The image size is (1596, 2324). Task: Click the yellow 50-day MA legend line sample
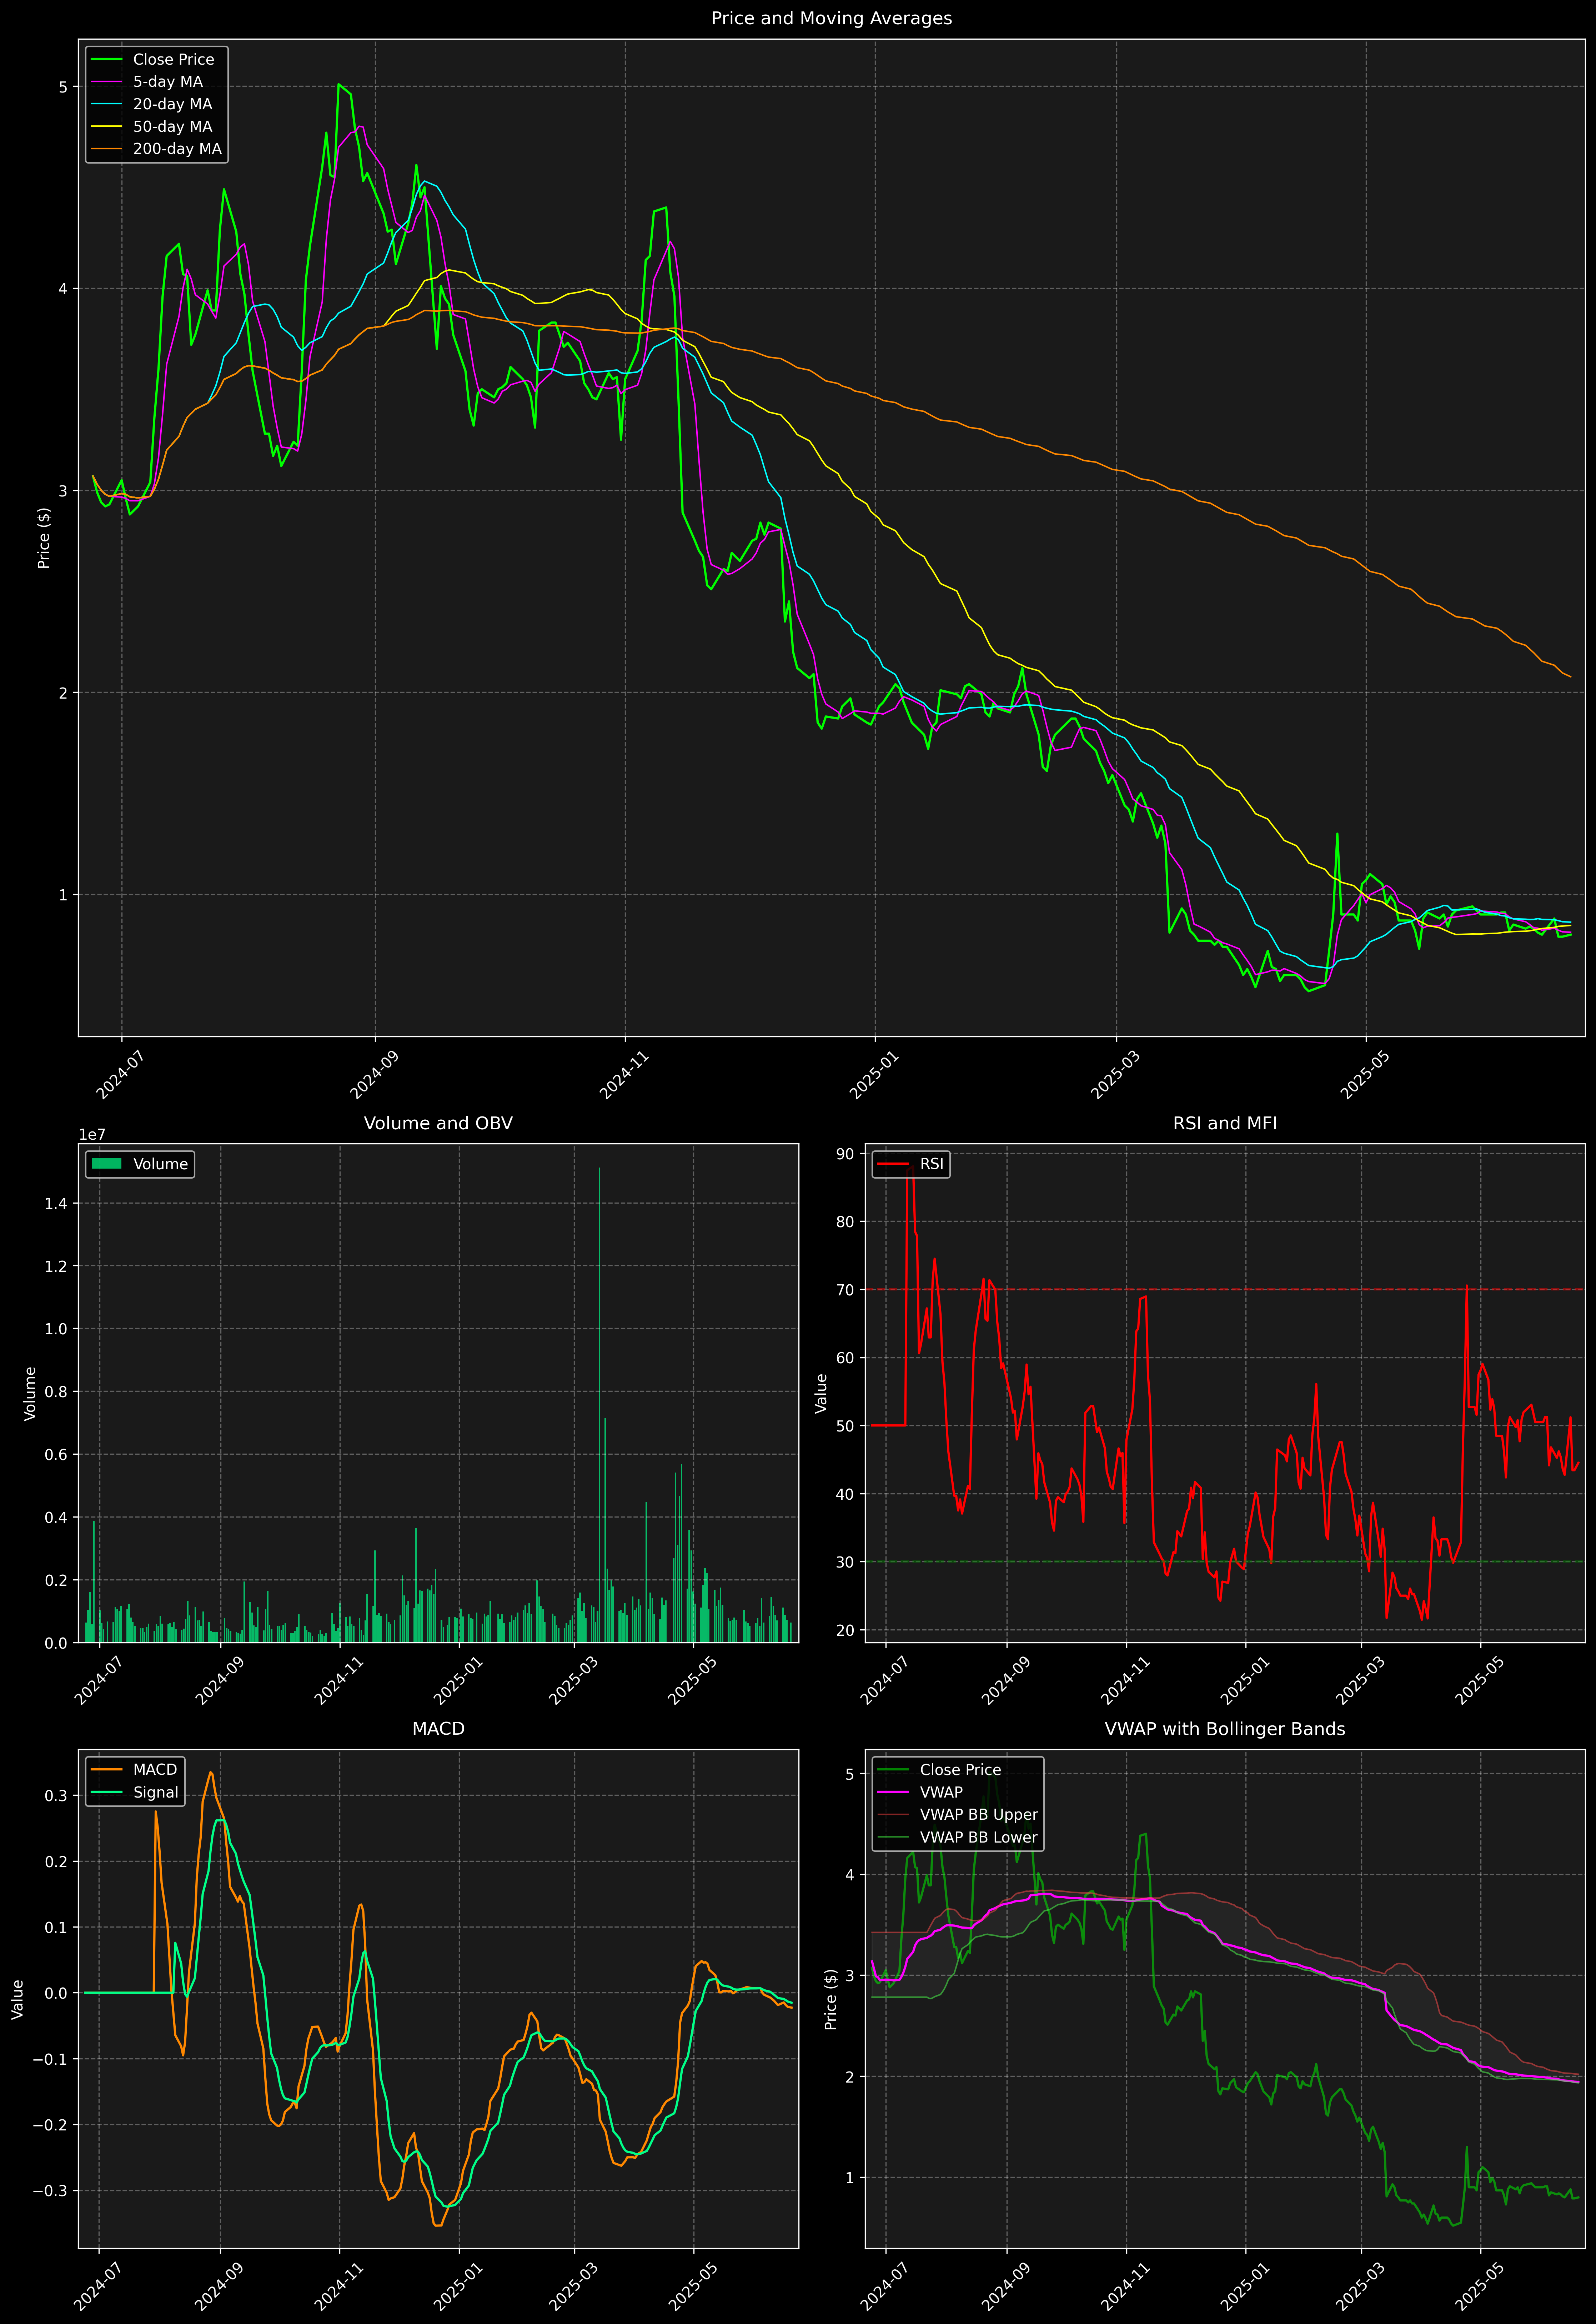pos(107,127)
